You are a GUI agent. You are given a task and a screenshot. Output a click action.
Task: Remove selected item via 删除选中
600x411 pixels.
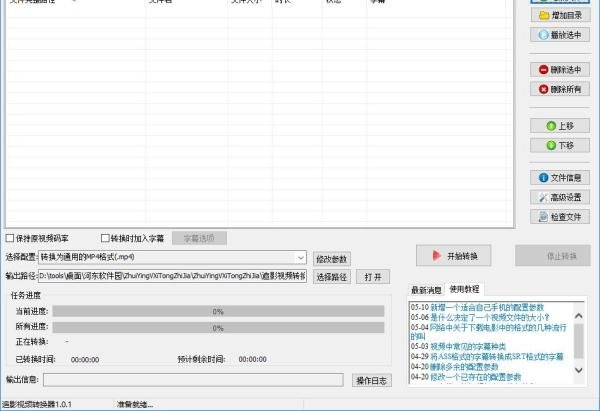click(x=560, y=70)
